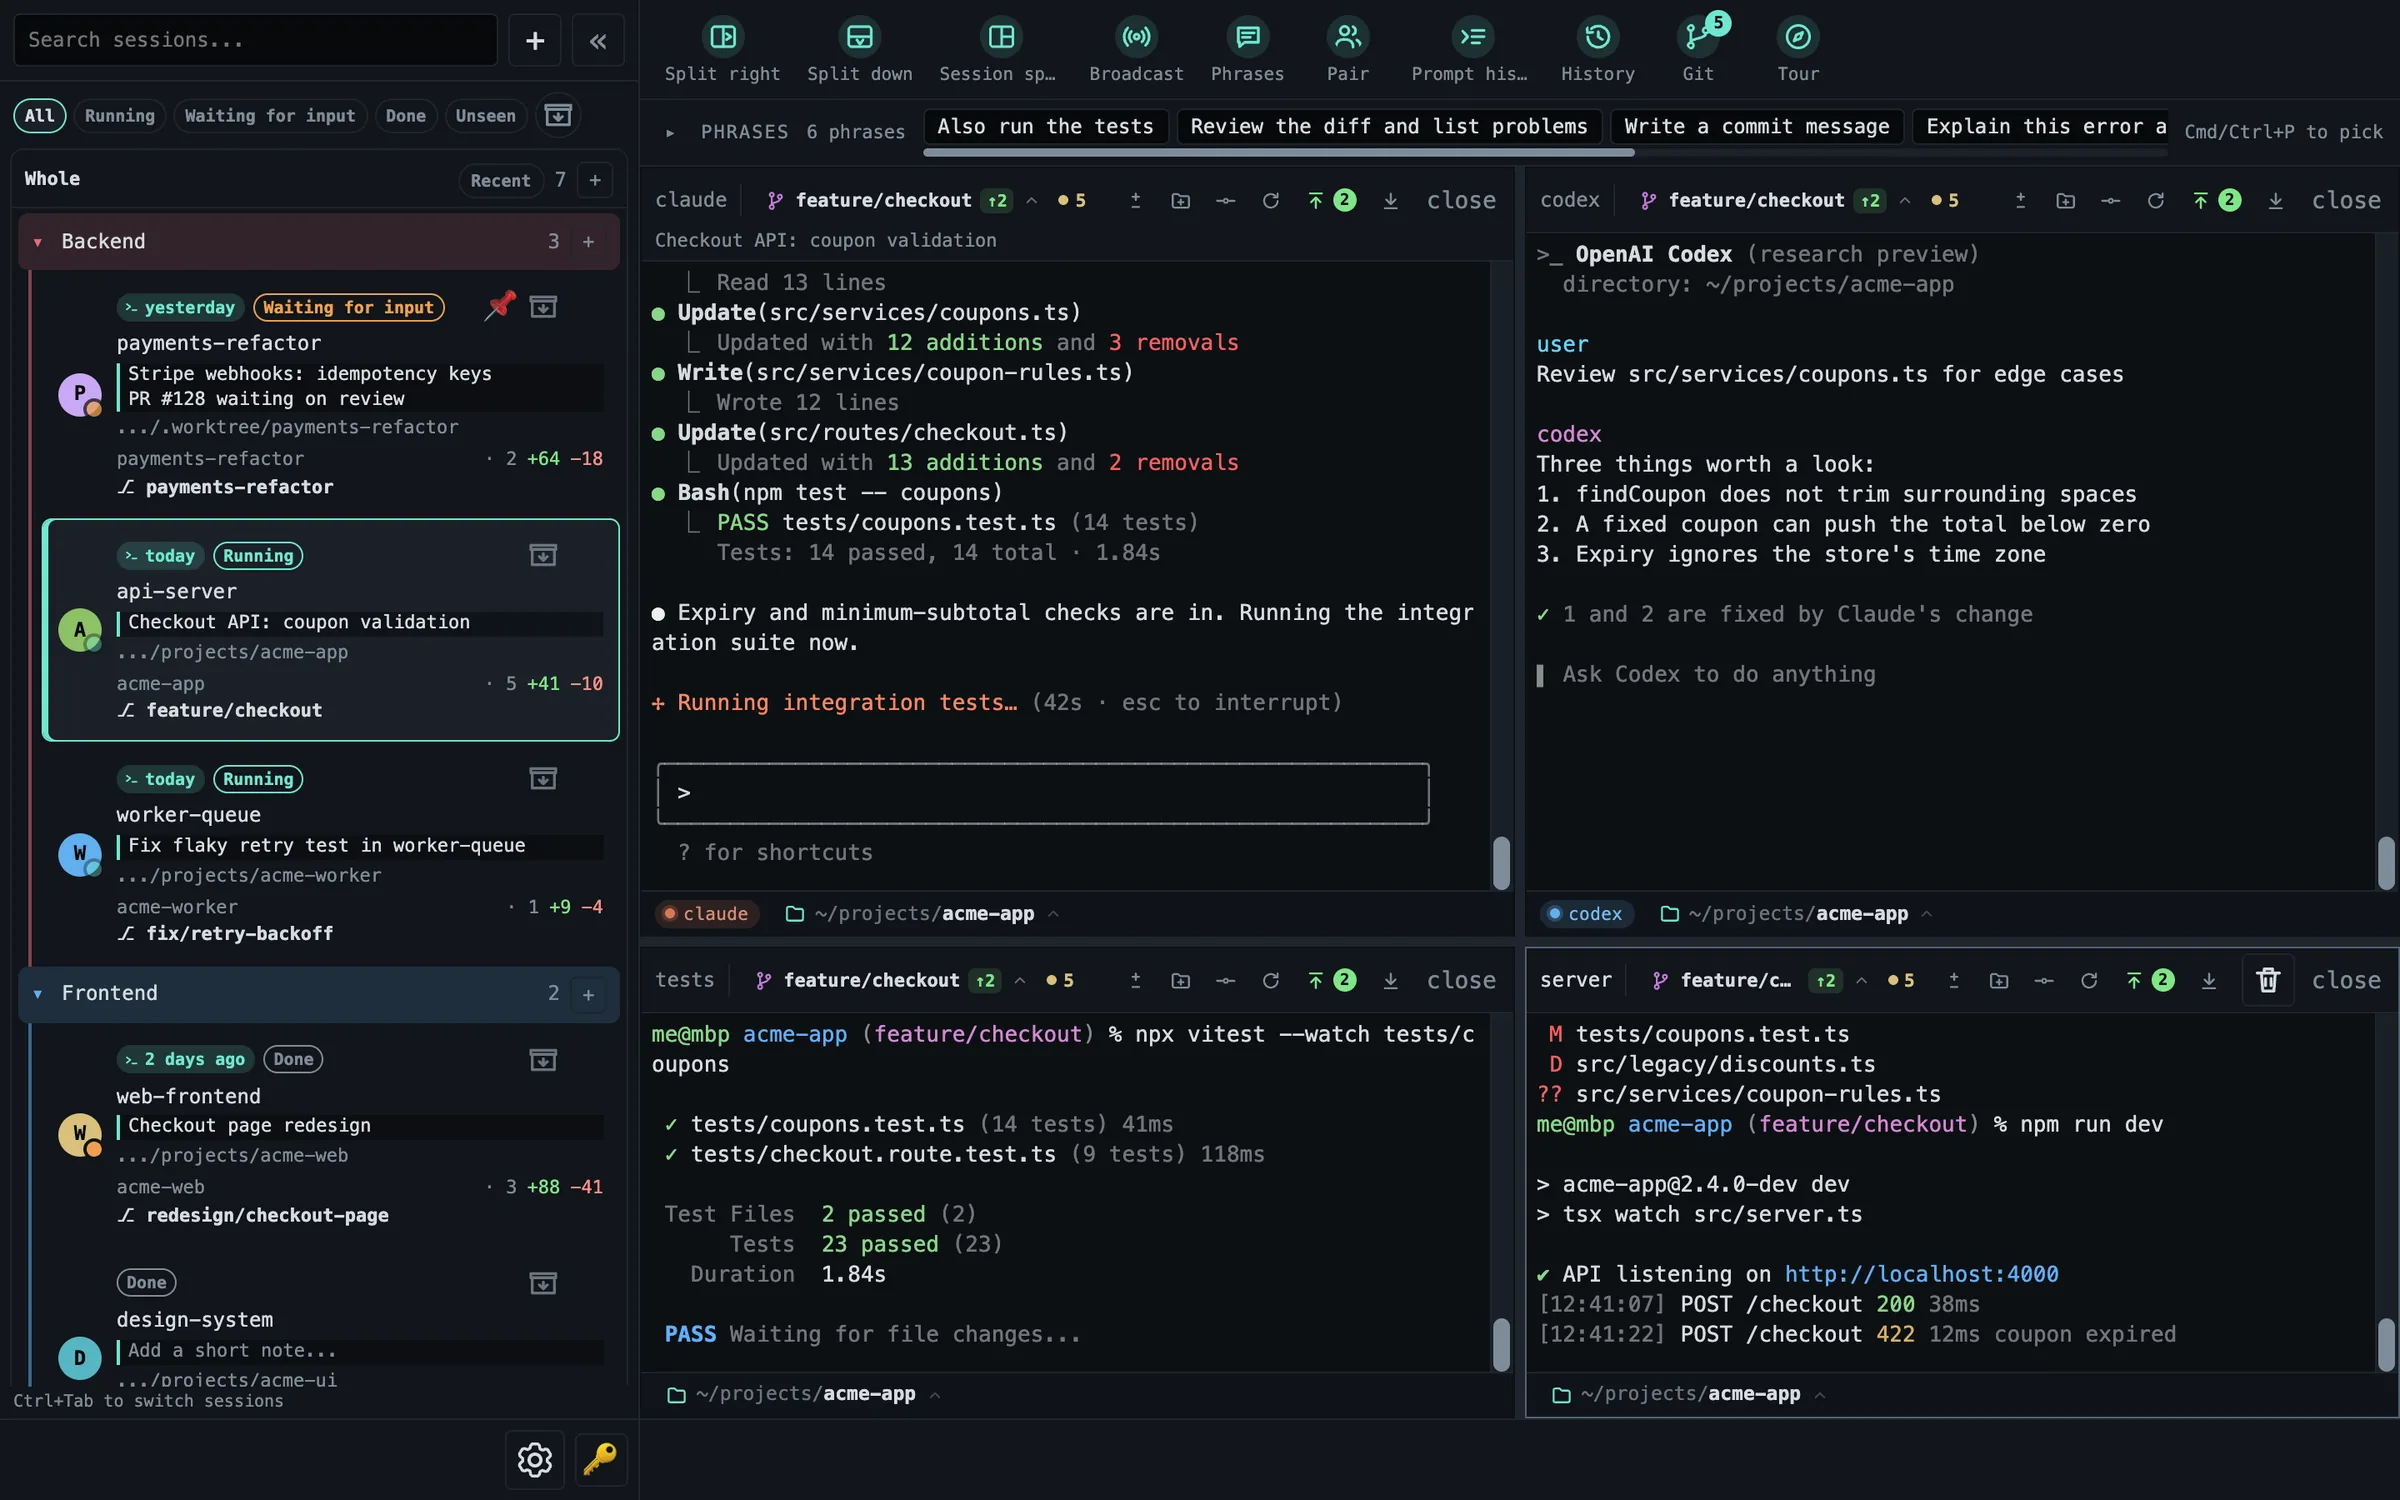The height and width of the screenshot is (1500, 2400).
Task: Toggle the Unseen filter chip
Action: 486,116
